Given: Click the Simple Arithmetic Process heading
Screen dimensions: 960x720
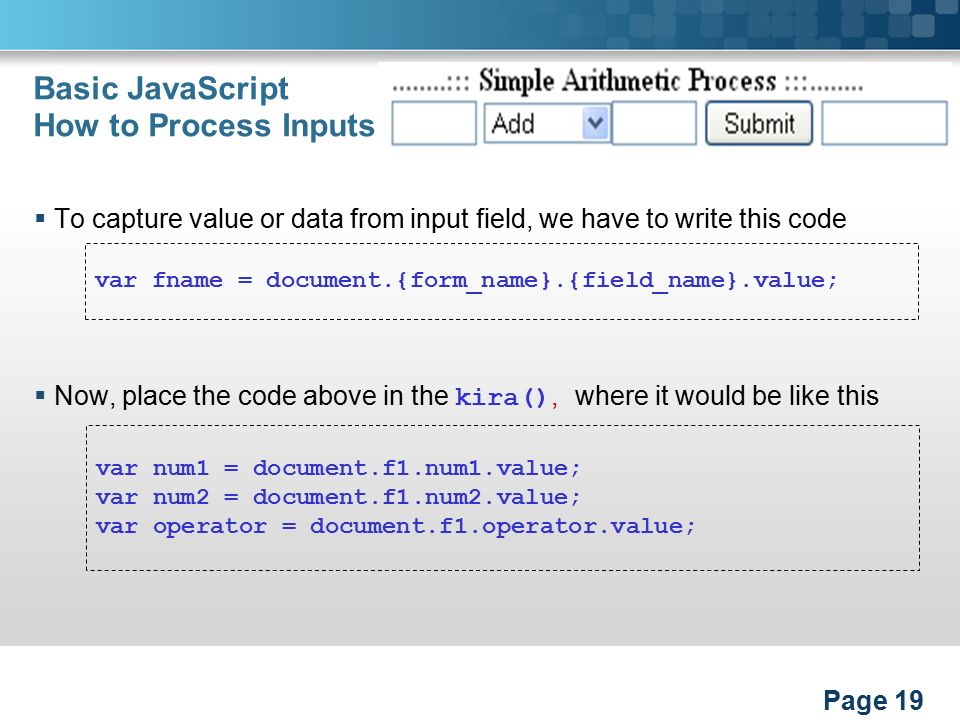Looking at the screenshot, I should [627, 81].
